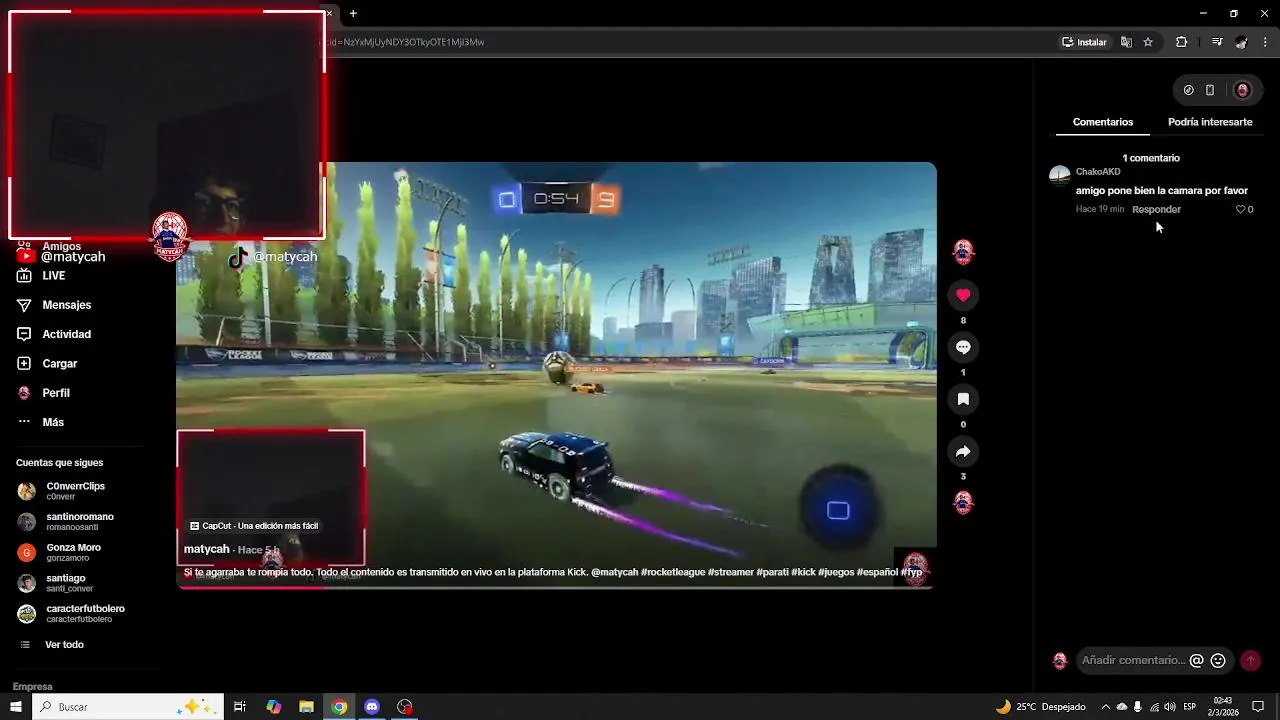1280x720 pixels.
Task: Open Copilot icon in taskbar
Action: [274, 707]
